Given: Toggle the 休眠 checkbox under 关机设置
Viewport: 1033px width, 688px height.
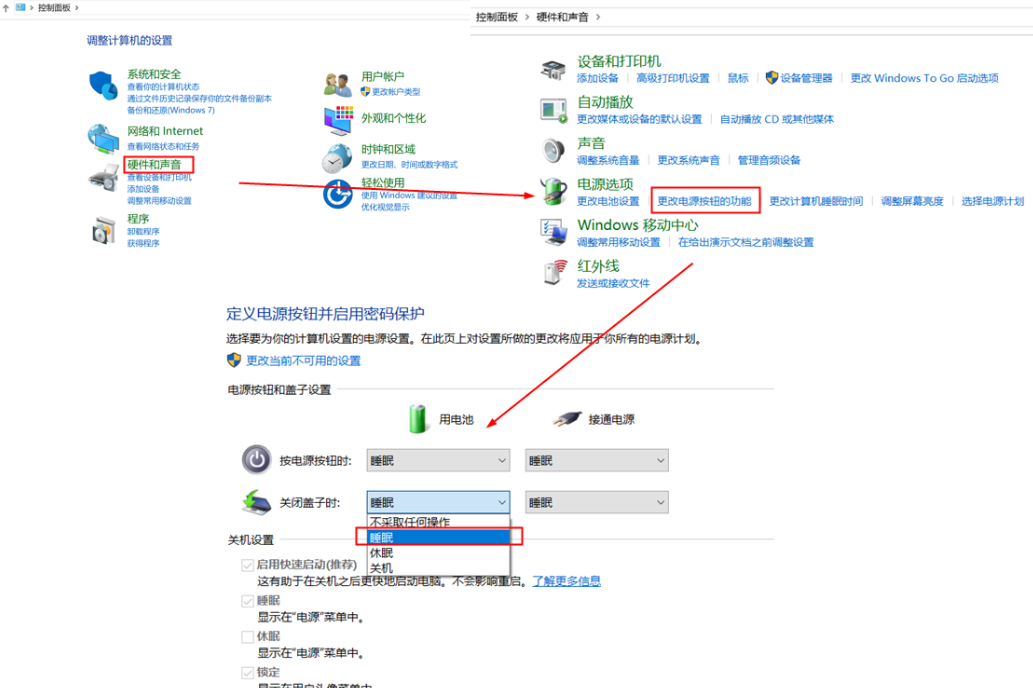Looking at the screenshot, I should point(247,637).
